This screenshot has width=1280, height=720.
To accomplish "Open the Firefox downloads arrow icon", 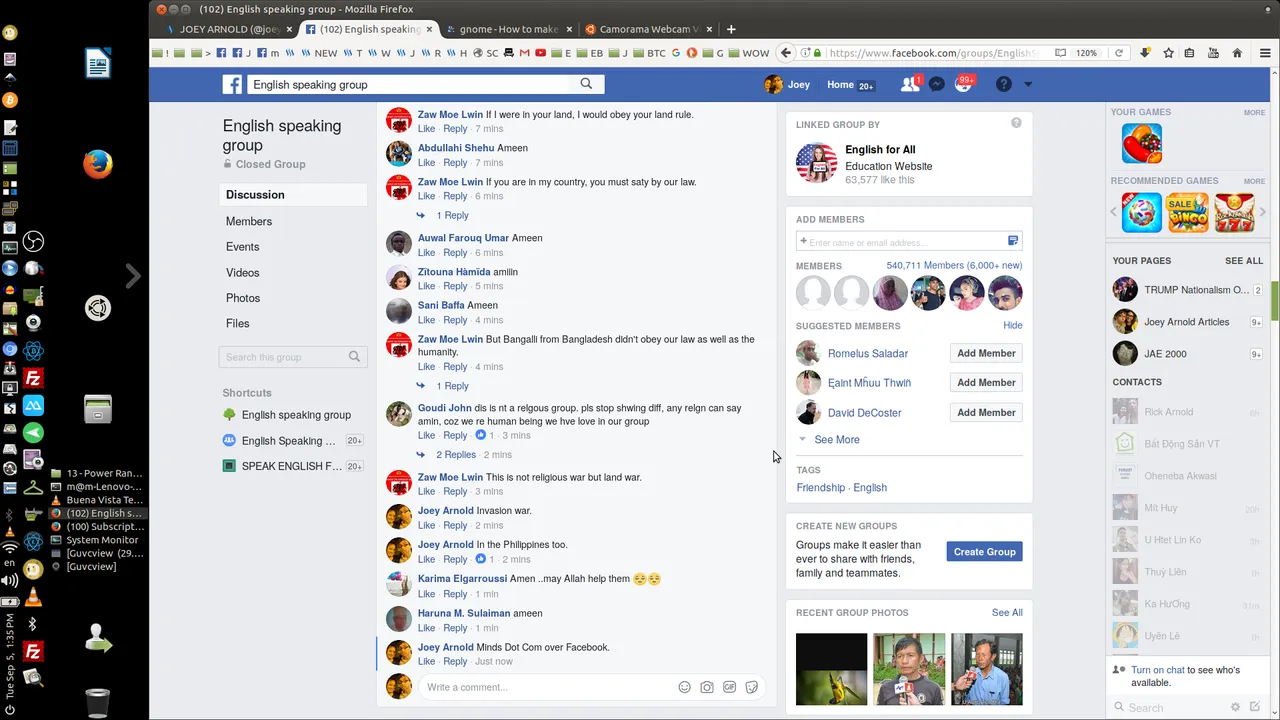I will pos(1146,53).
